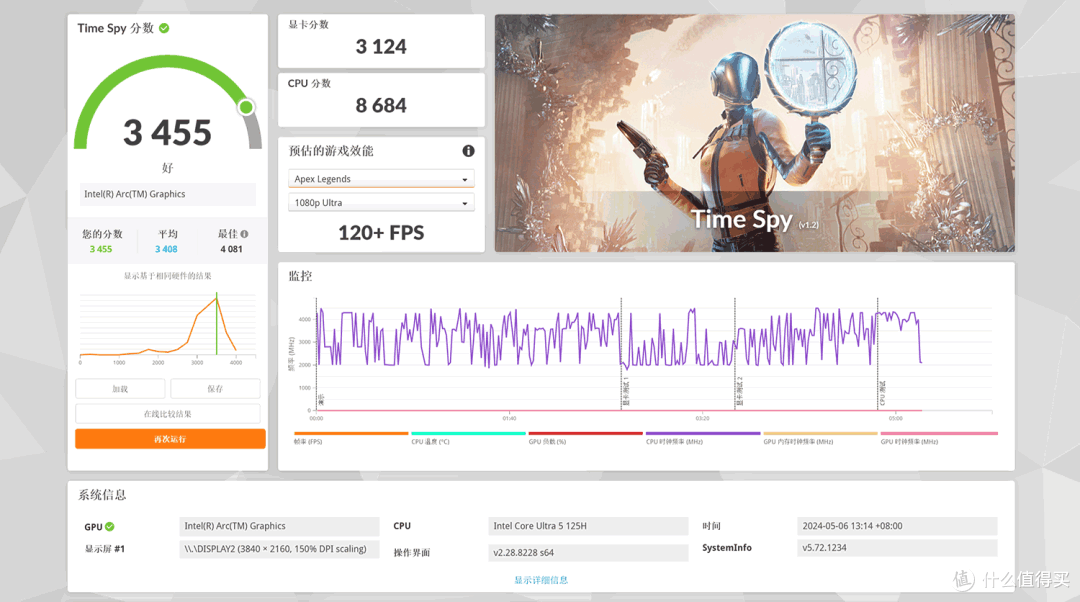Click the 显卡测试 1 marker on the monitoring chart

(x=626, y=391)
